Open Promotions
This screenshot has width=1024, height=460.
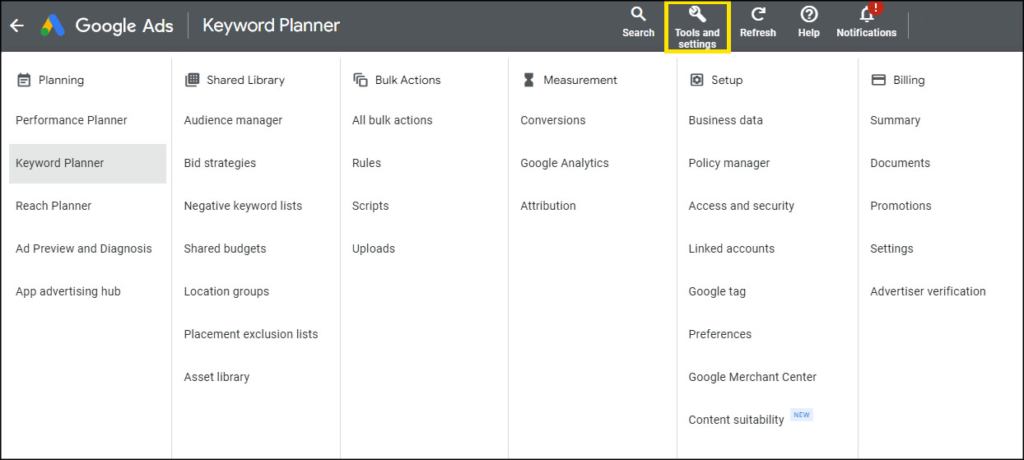[901, 206]
